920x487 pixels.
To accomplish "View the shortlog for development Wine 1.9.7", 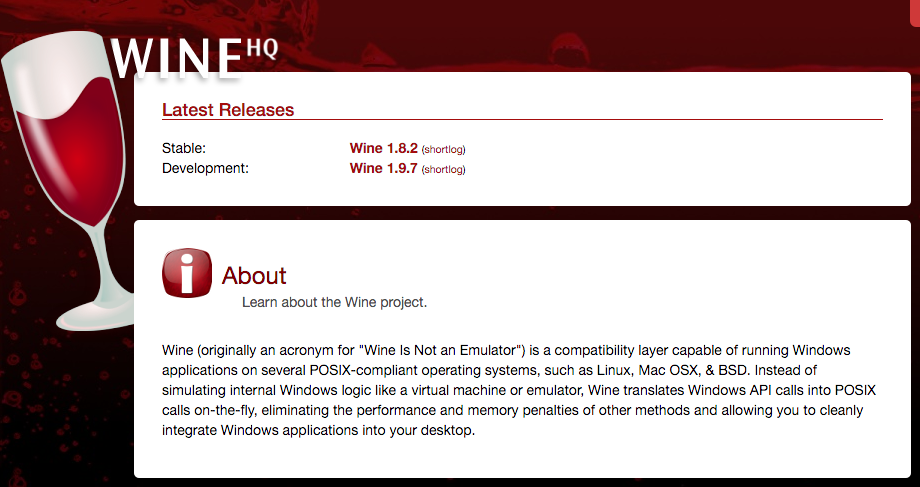I will pyautogui.click(x=443, y=169).
